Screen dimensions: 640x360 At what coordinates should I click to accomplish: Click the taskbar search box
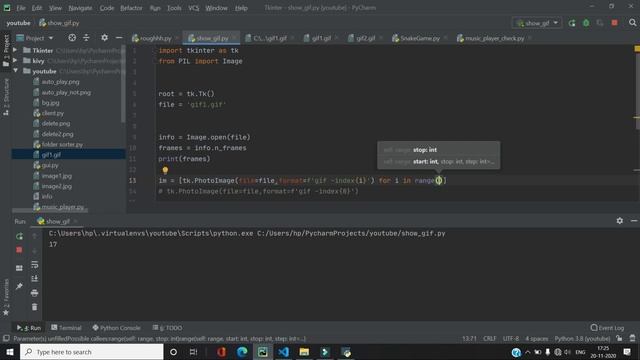pos(91,352)
